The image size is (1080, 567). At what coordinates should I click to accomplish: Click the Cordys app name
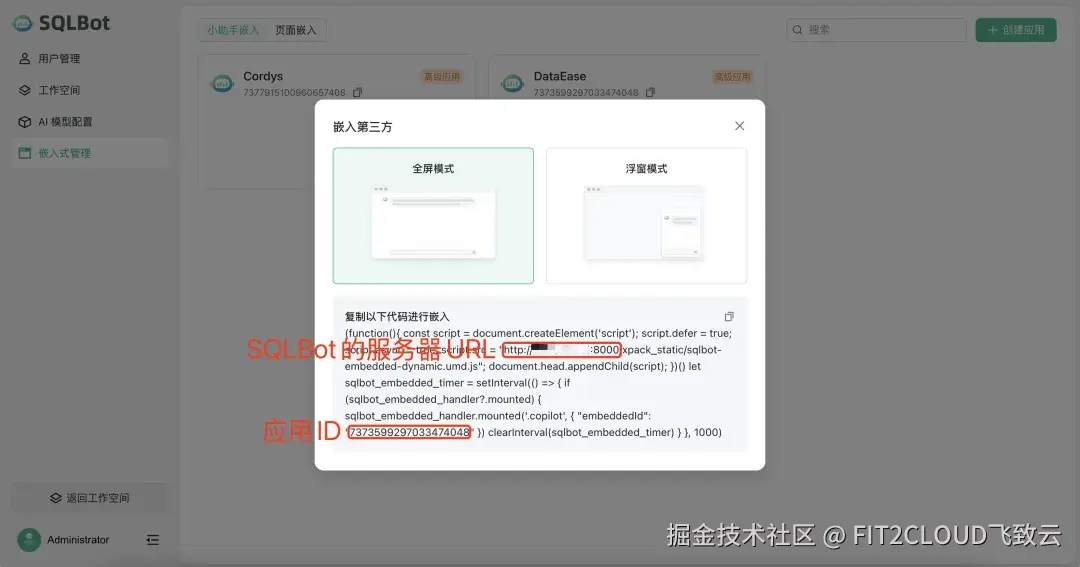click(263, 76)
